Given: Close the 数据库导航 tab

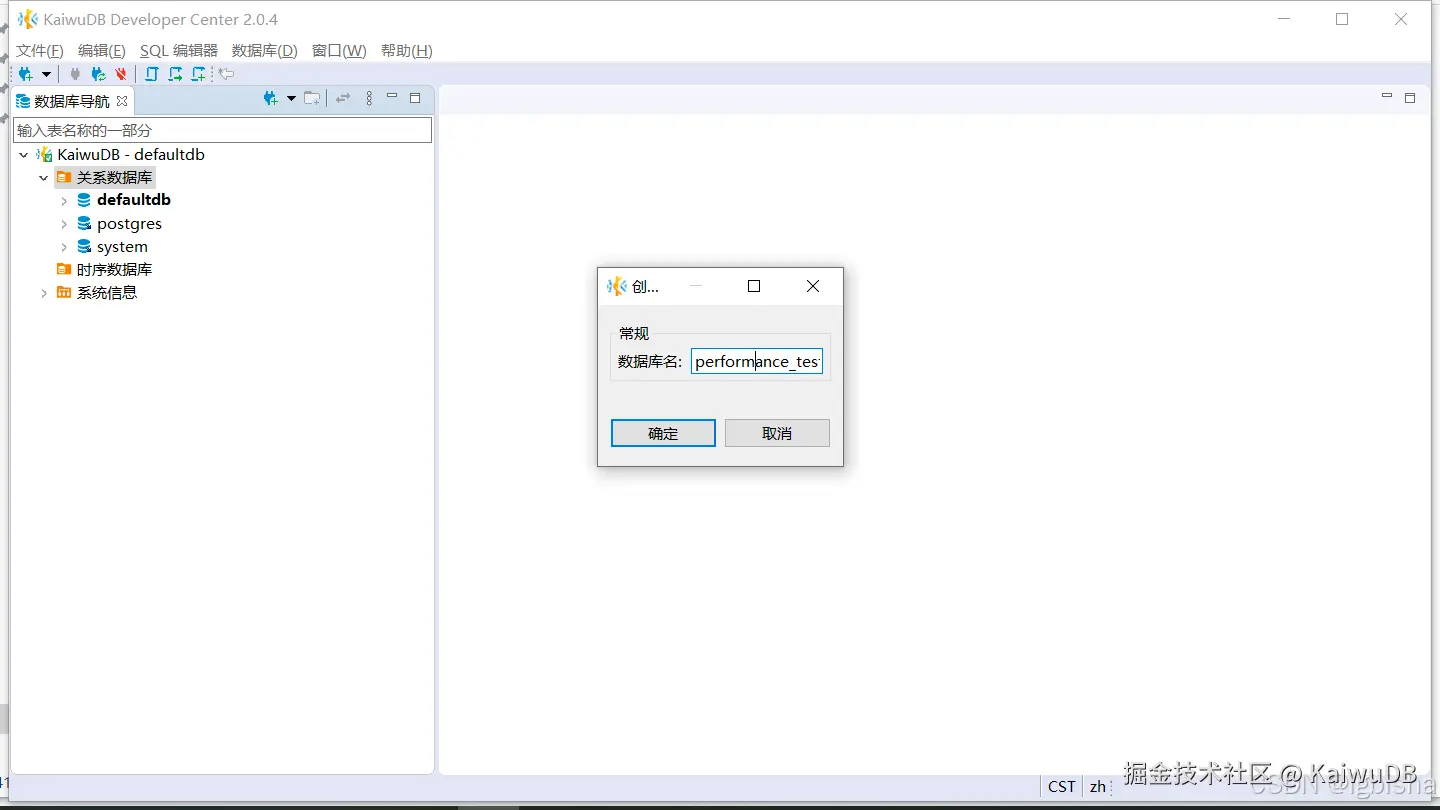Looking at the screenshot, I should pos(122,101).
